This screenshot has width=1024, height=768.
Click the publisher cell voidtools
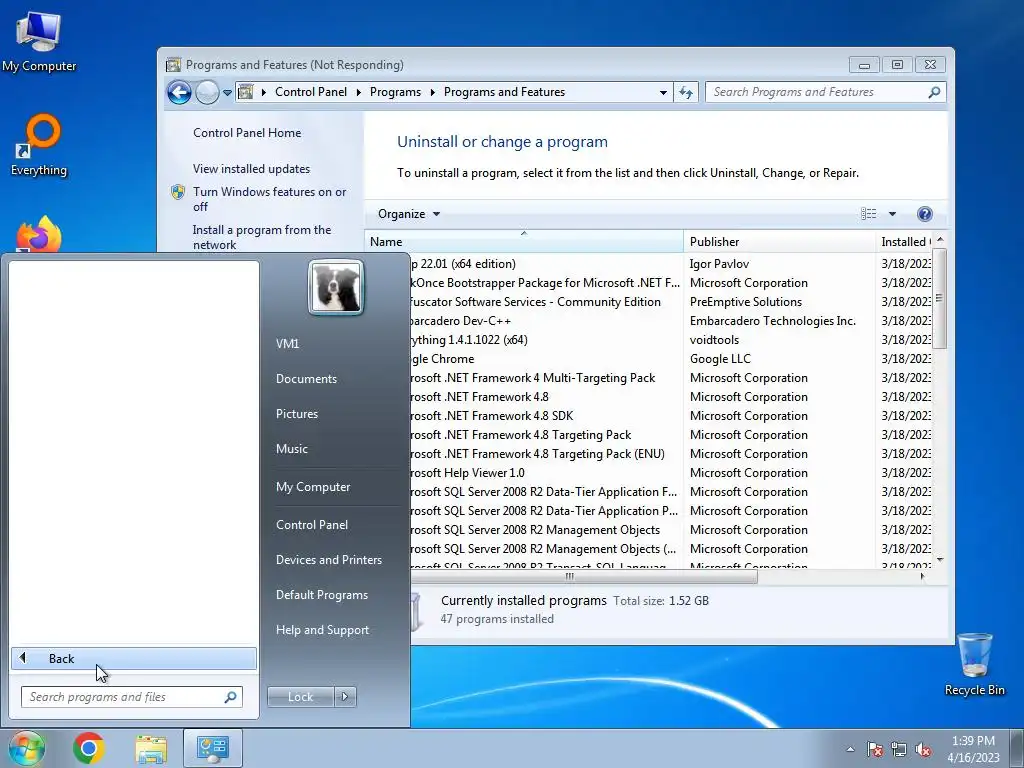714,340
